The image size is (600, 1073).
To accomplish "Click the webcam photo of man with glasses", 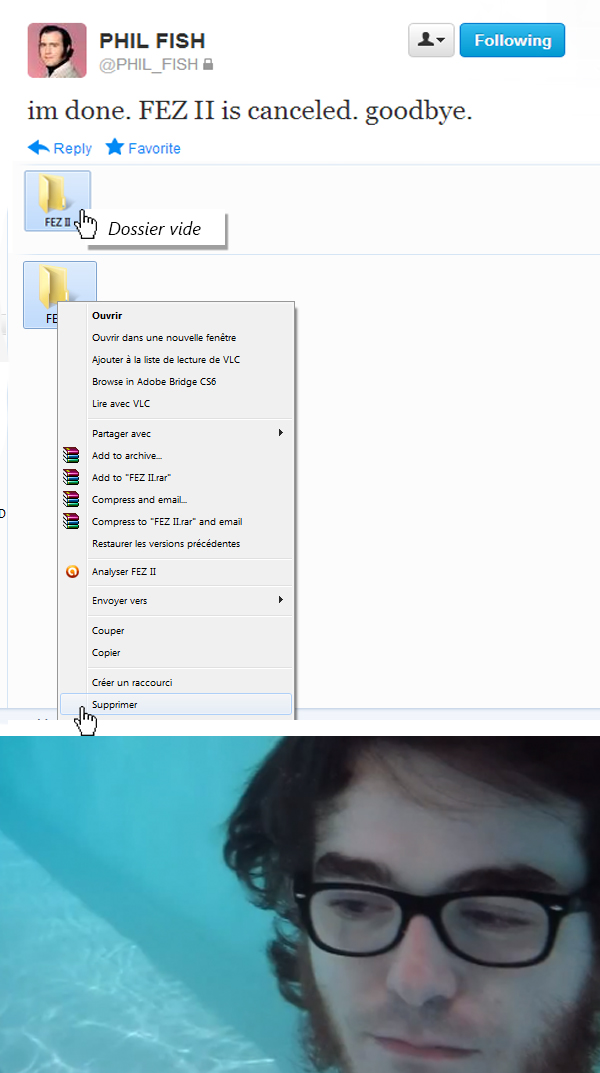I will point(300,904).
